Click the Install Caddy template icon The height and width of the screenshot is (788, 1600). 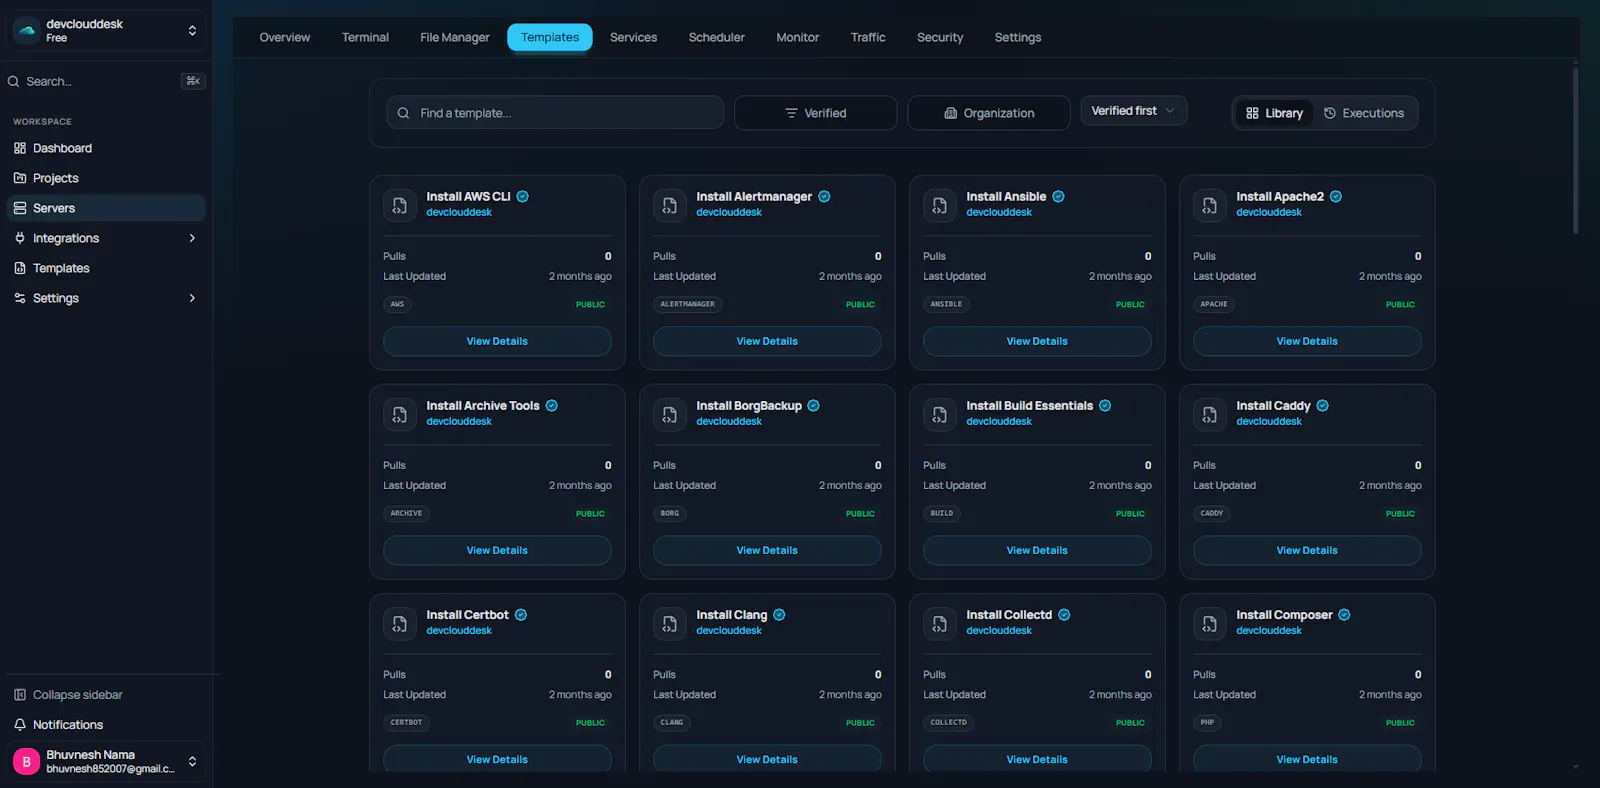click(x=1210, y=414)
